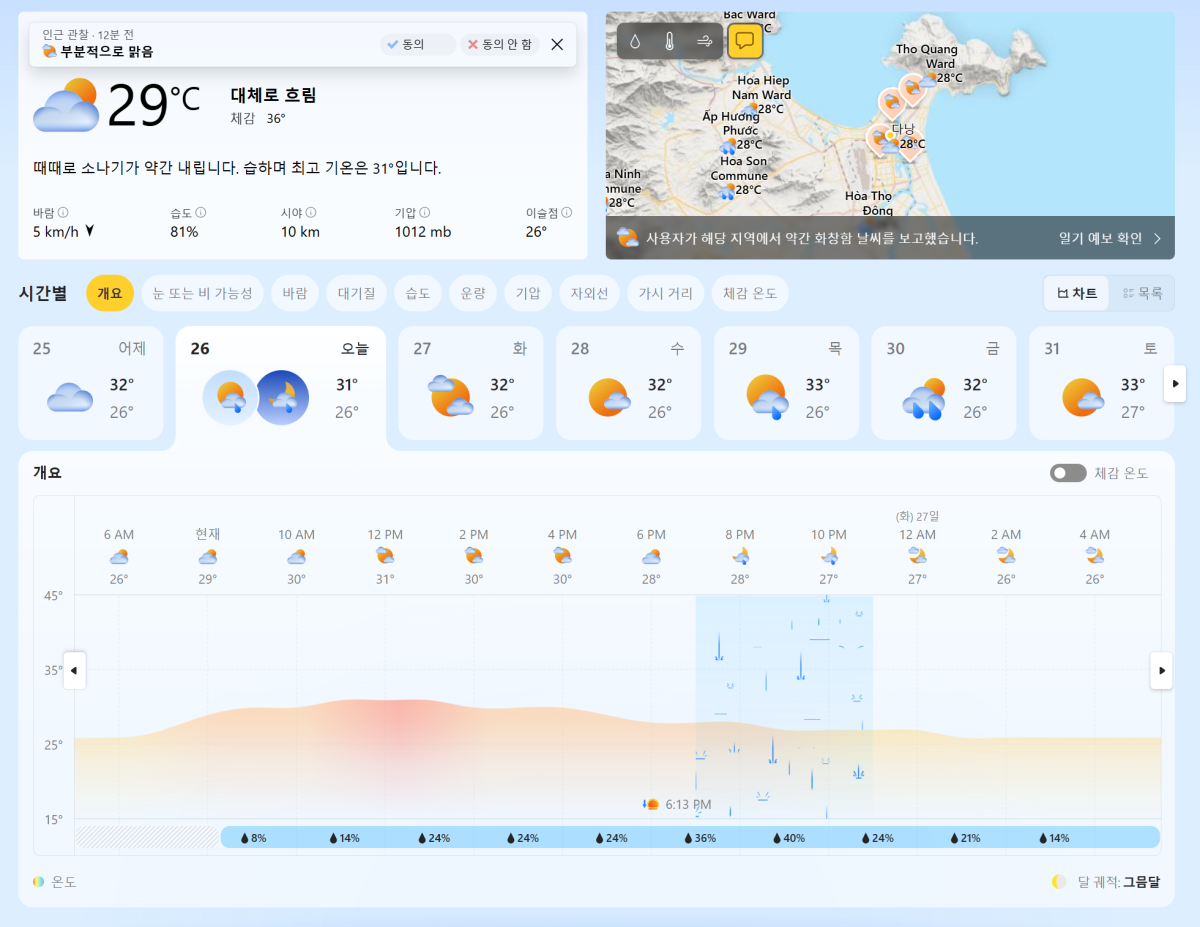Select the precipitation map layer icon
The height and width of the screenshot is (927, 1200).
click(x=636, y=41)
